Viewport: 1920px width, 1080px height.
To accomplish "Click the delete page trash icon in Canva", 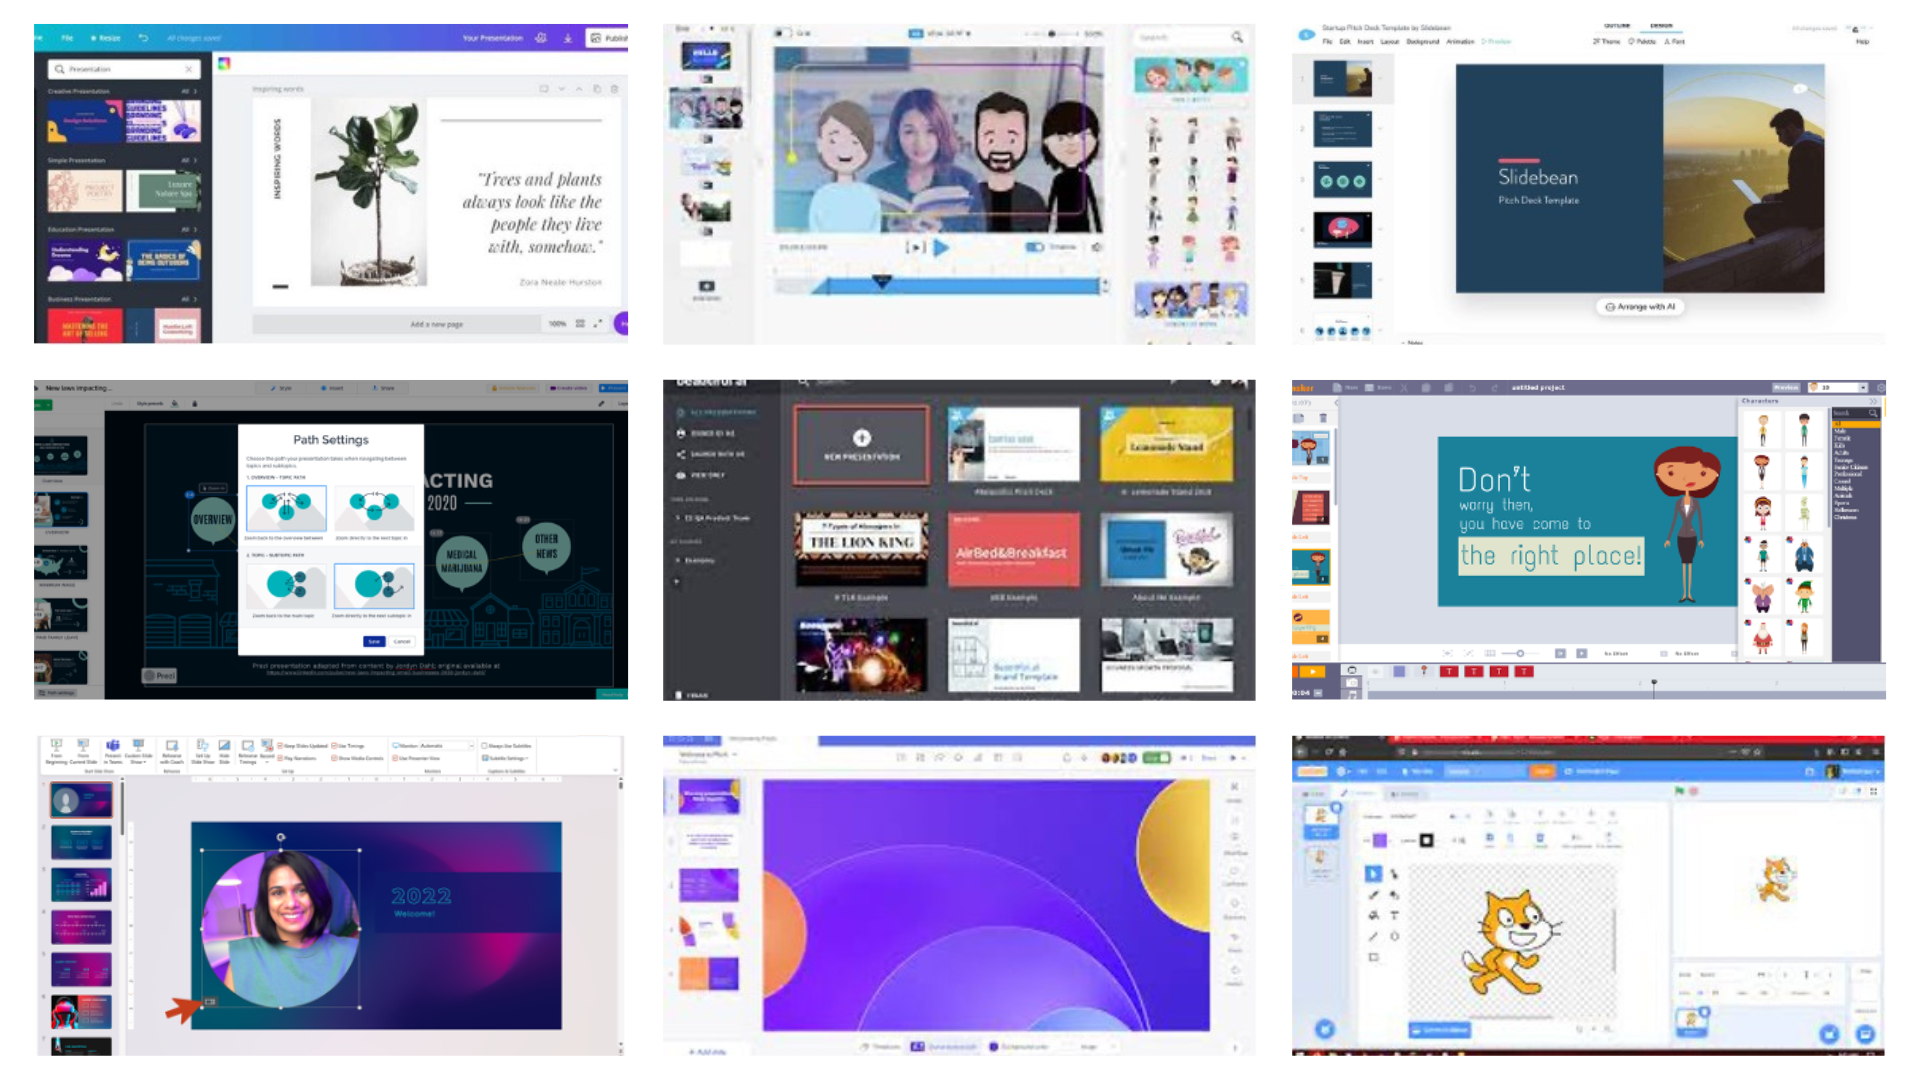I will [614, 89].
